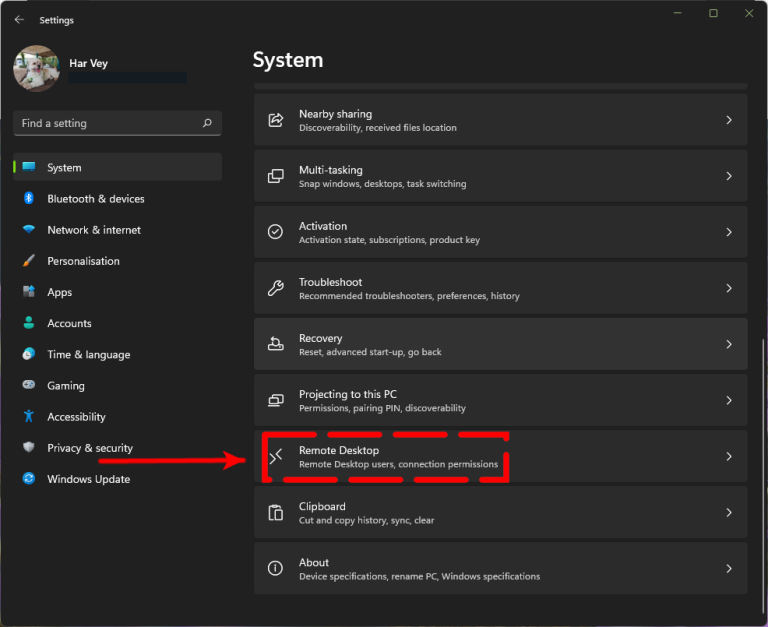Open Personalisation settings

click(x=118, y=261)
